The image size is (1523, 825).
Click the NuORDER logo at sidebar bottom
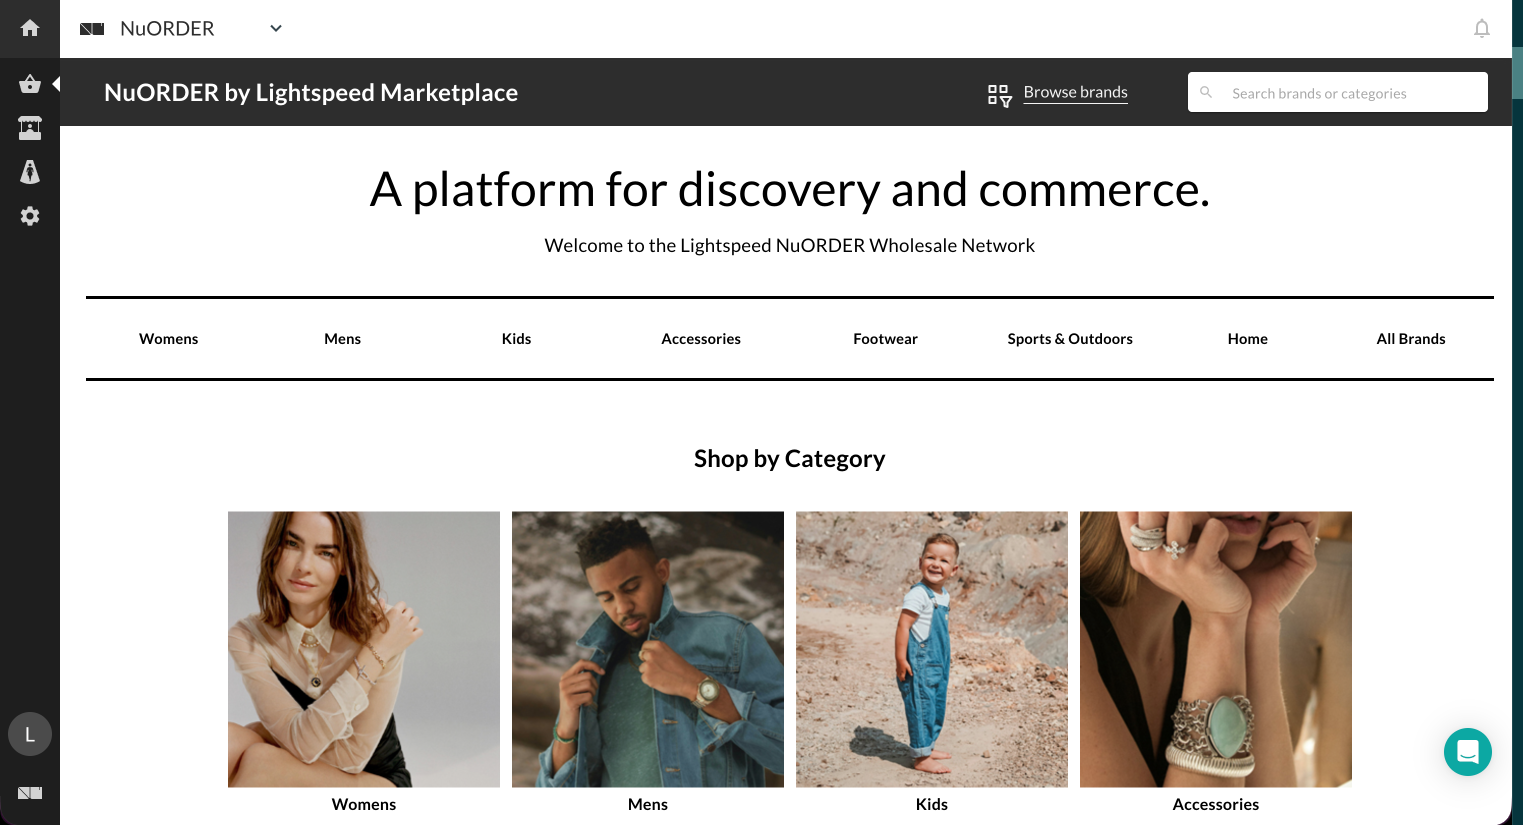(x=30, y=793)
